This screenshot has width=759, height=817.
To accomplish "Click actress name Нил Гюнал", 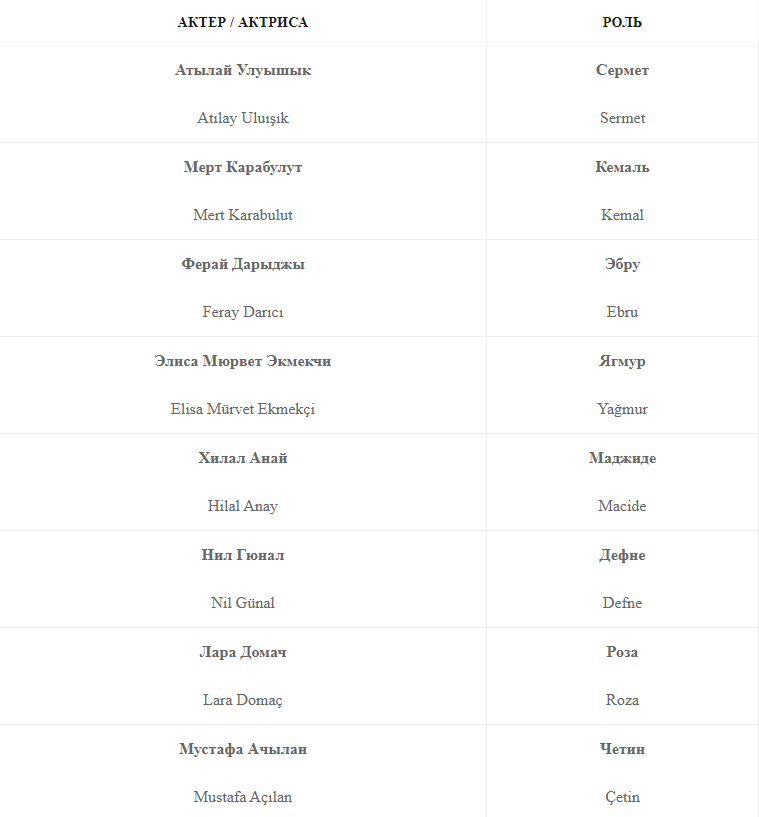I will tap(243, 555).
